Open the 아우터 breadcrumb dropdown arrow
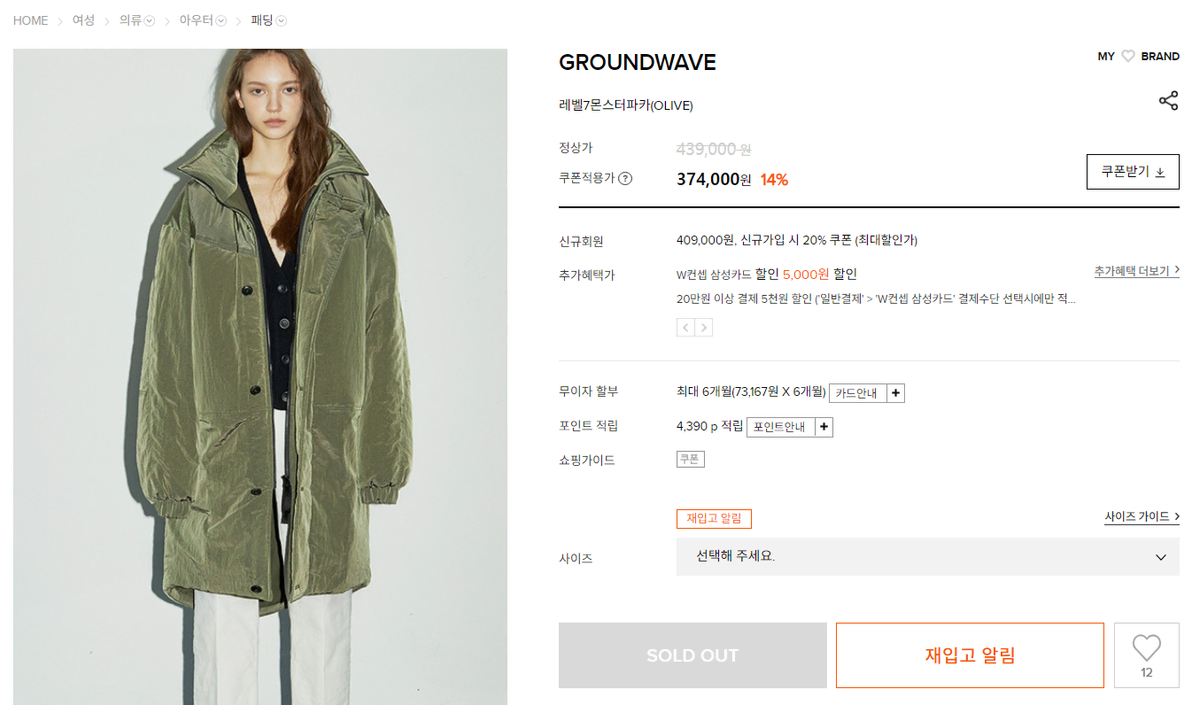The width and height of the screenshot is (1199, 705). pos(221,21)
